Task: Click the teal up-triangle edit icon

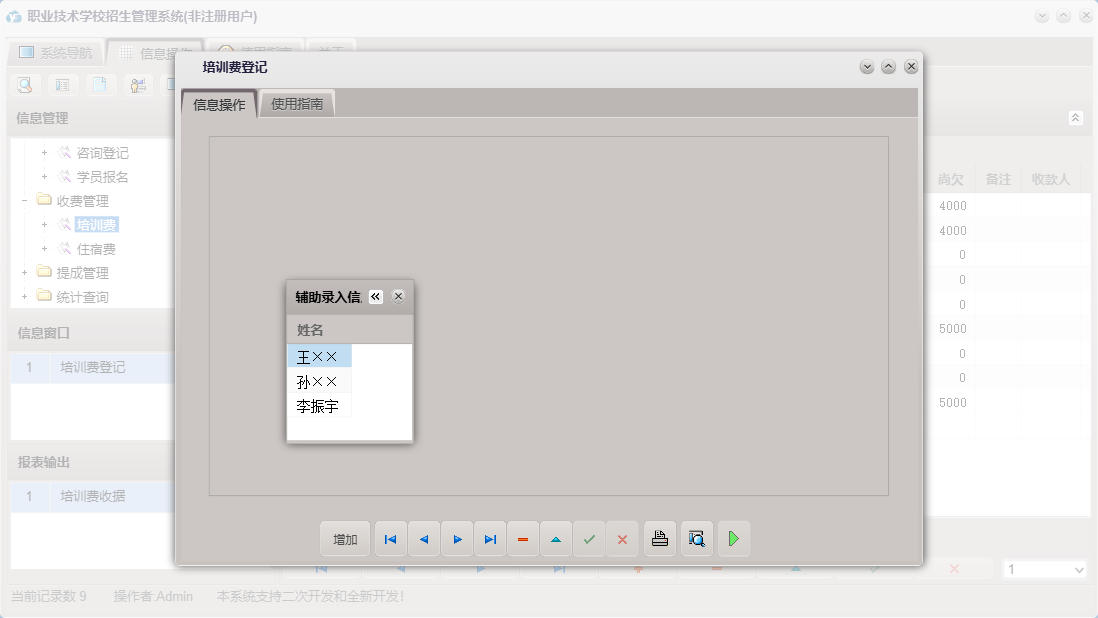Action: [x=556, y=540]
